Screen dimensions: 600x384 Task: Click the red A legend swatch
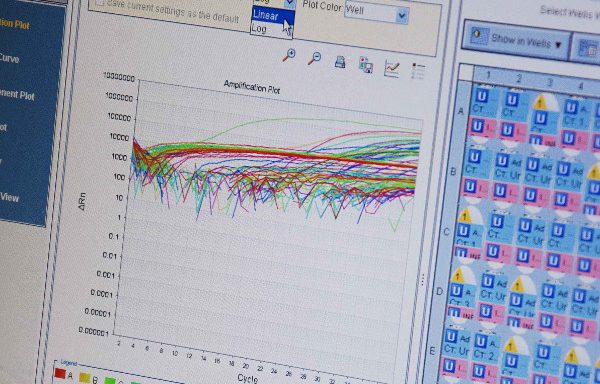[60, 373]
